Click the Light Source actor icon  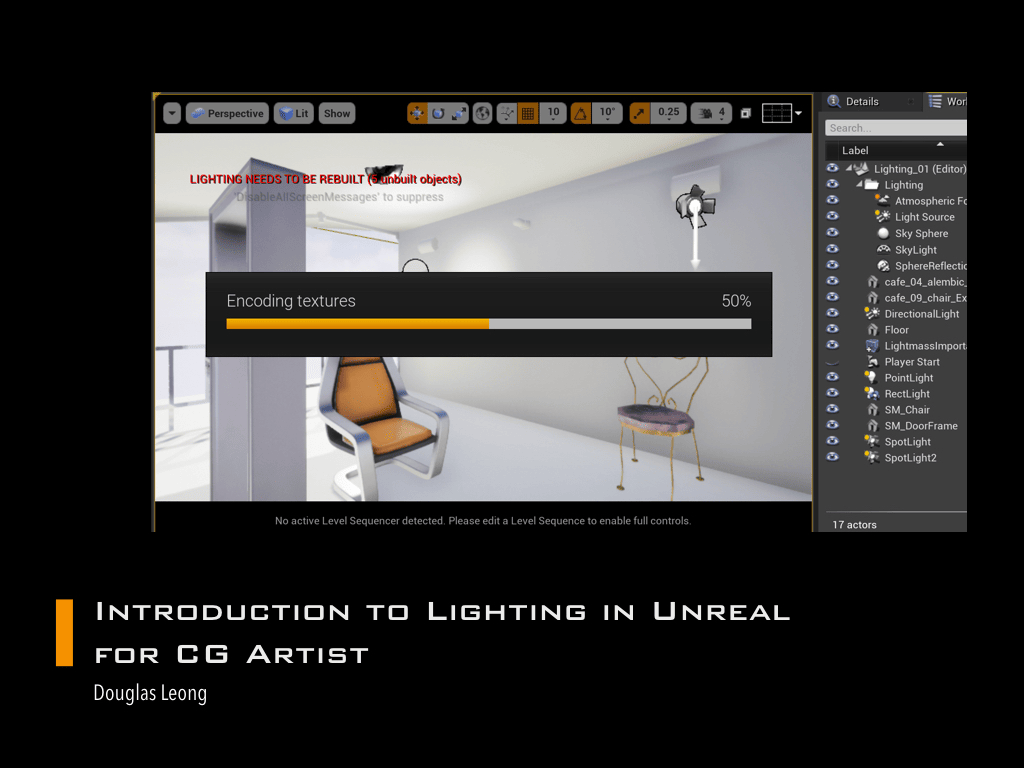tap(883, 217)
